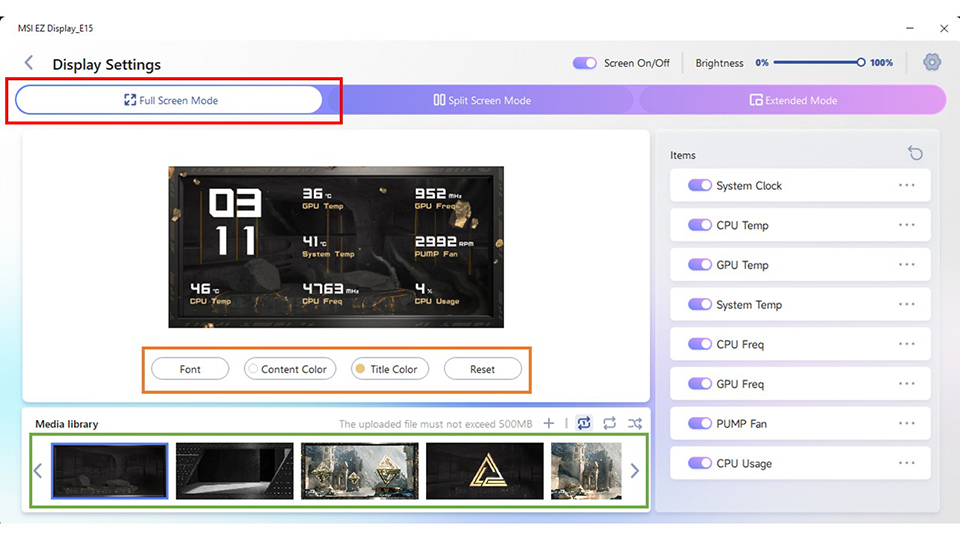Open settings via the gear icon
The image size is (960, 540).
[x=932, y=62]
